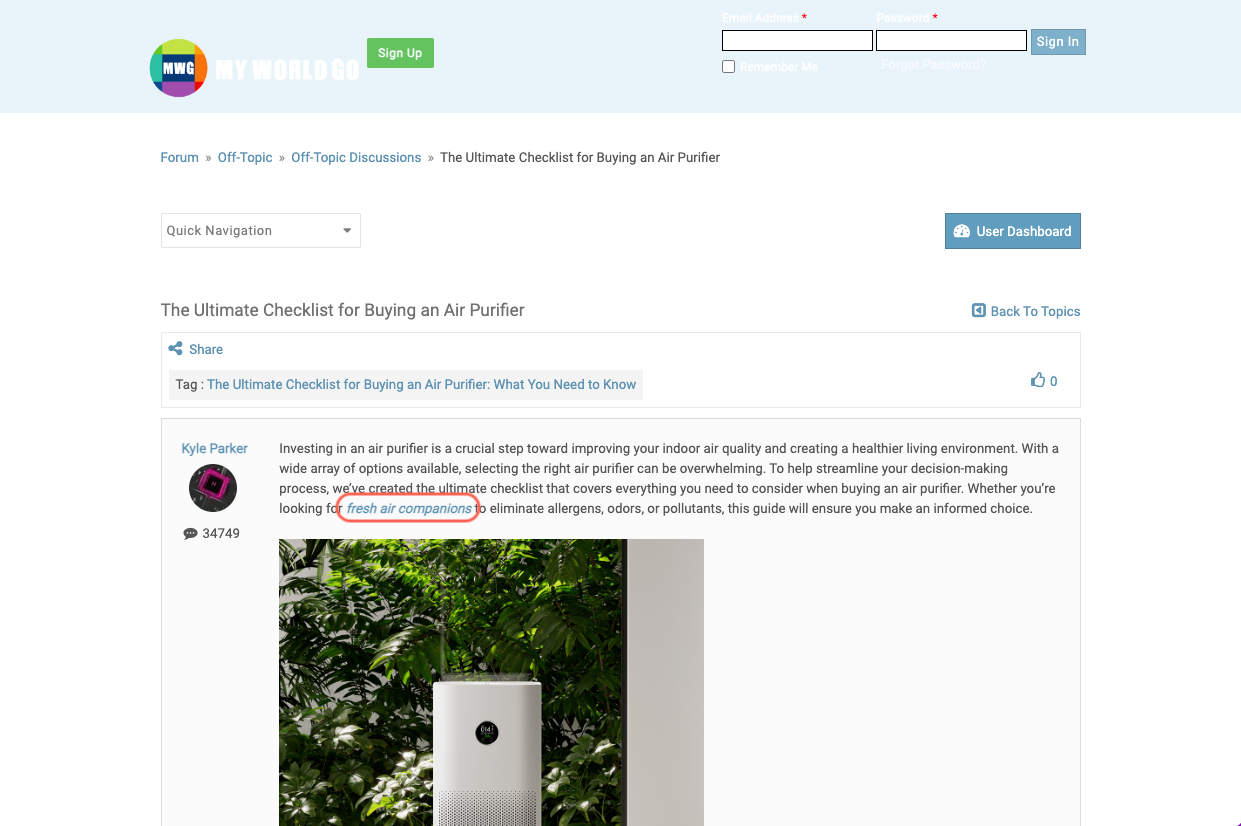Click the Sign In button
This screenshot has width=1241, height=826.
tap(1058, 42)
